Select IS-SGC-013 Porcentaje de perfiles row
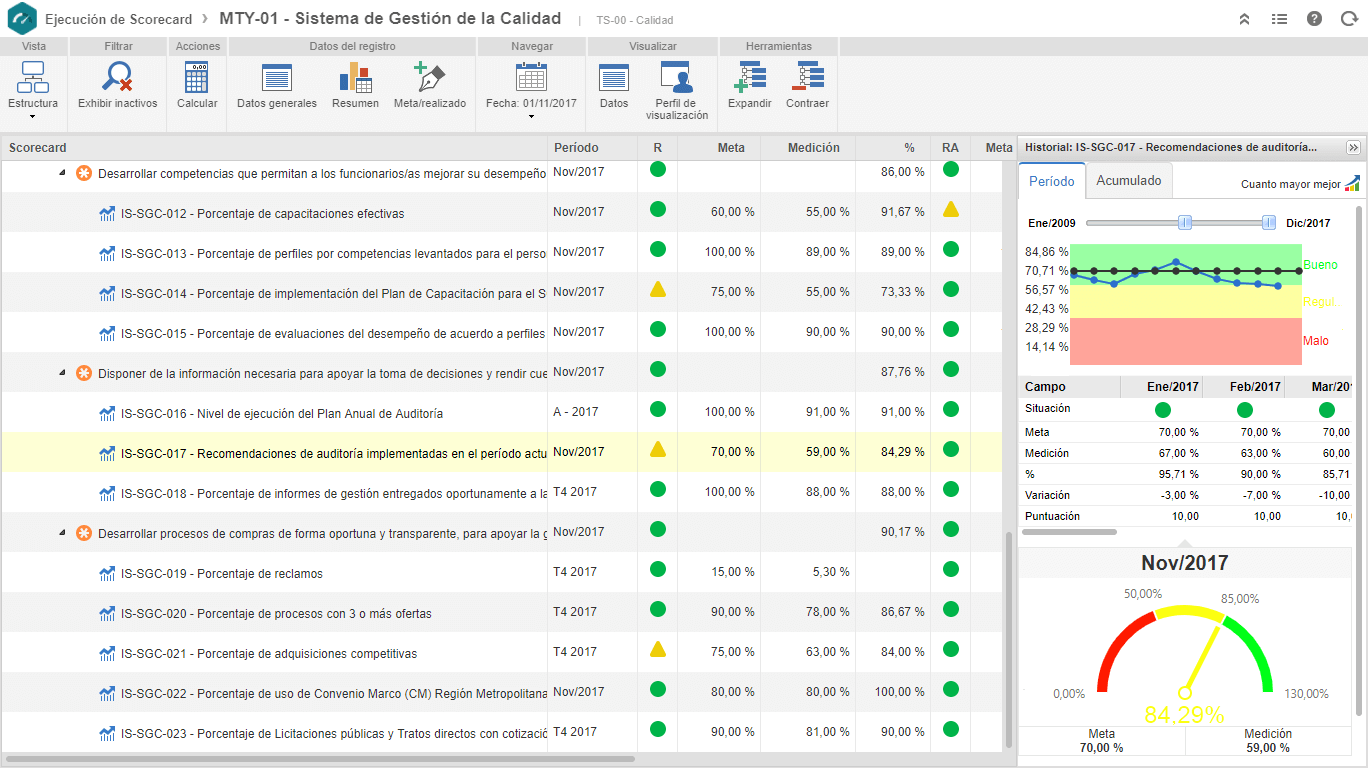This screenshot has width=1368, height=768. pyautogui.click(x=501, y=253)
